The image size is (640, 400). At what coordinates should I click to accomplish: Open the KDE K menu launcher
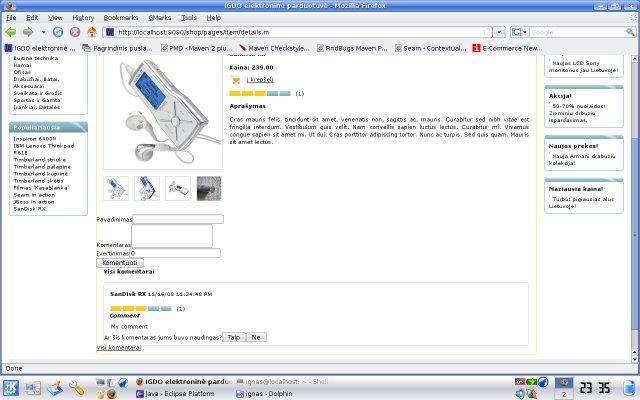pyautogui.click(x=11, y=388)
